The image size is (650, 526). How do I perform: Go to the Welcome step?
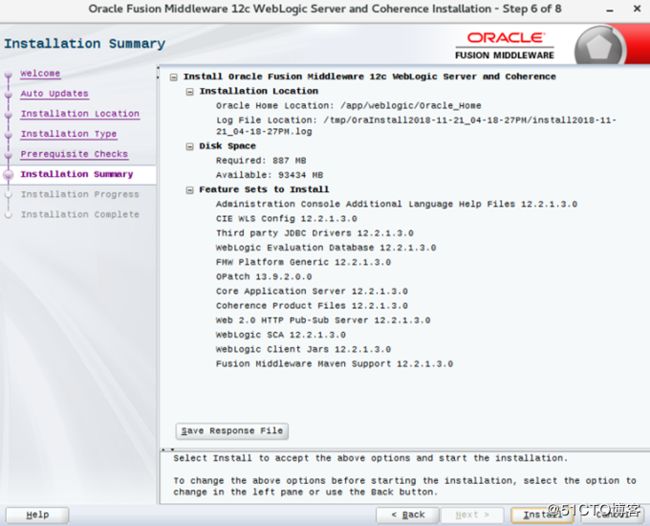click(x=40, y=73)
